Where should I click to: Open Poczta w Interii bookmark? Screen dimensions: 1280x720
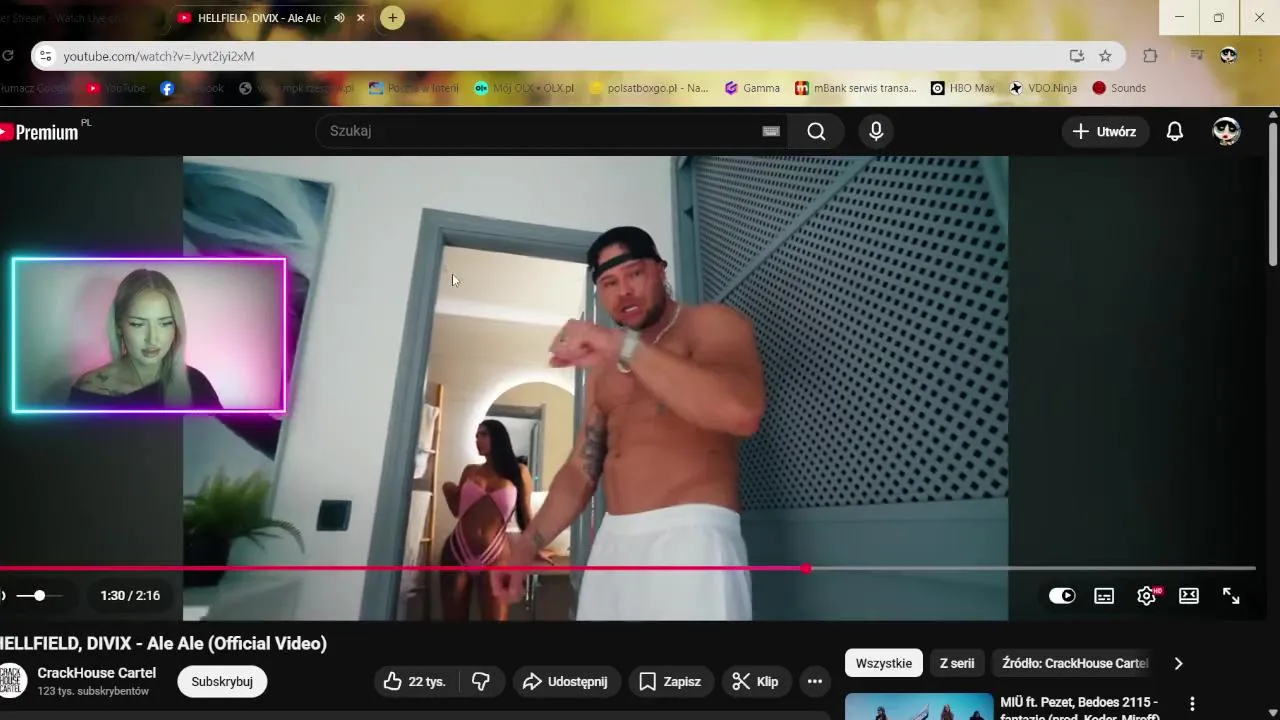tap(413, 88)
